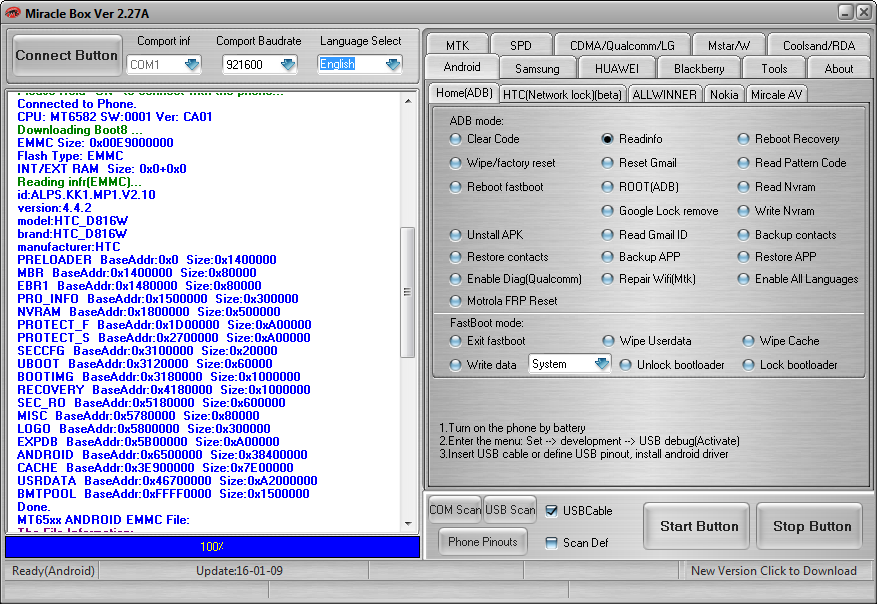Image resolution: width=877 pixels, height=604 pixels.
Task: Open the HTC(Network lock)(beta) sub-tab
Action: [x=562, y=95]
